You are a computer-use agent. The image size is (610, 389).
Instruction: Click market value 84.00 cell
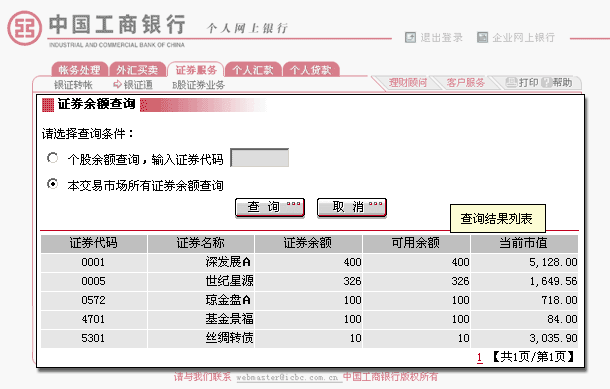pyautogui.click(x=524, y=319)
